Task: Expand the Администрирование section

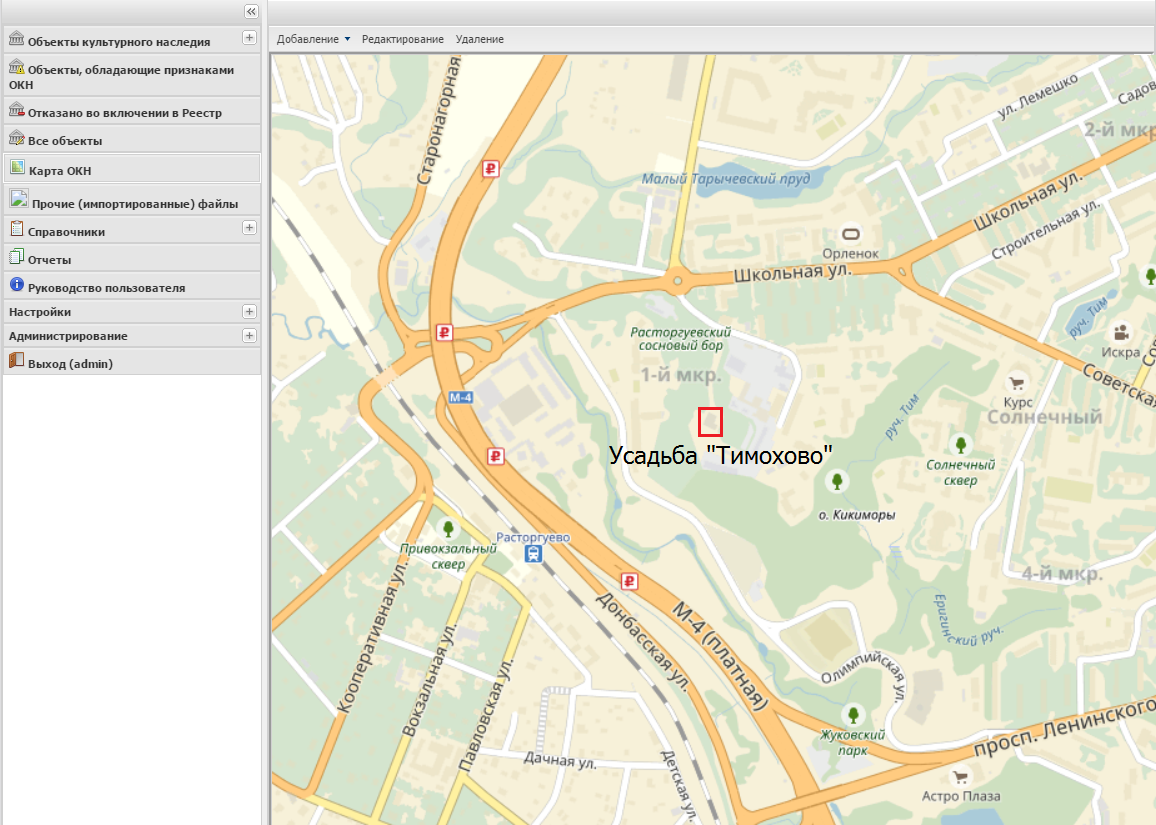Action: pos(249,336)
